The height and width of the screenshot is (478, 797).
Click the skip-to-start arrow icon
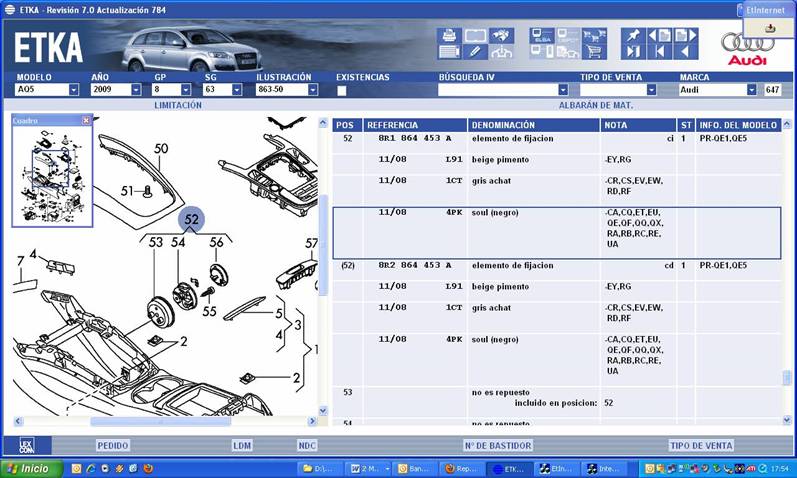pyautogui.click(x=659, y=51)
